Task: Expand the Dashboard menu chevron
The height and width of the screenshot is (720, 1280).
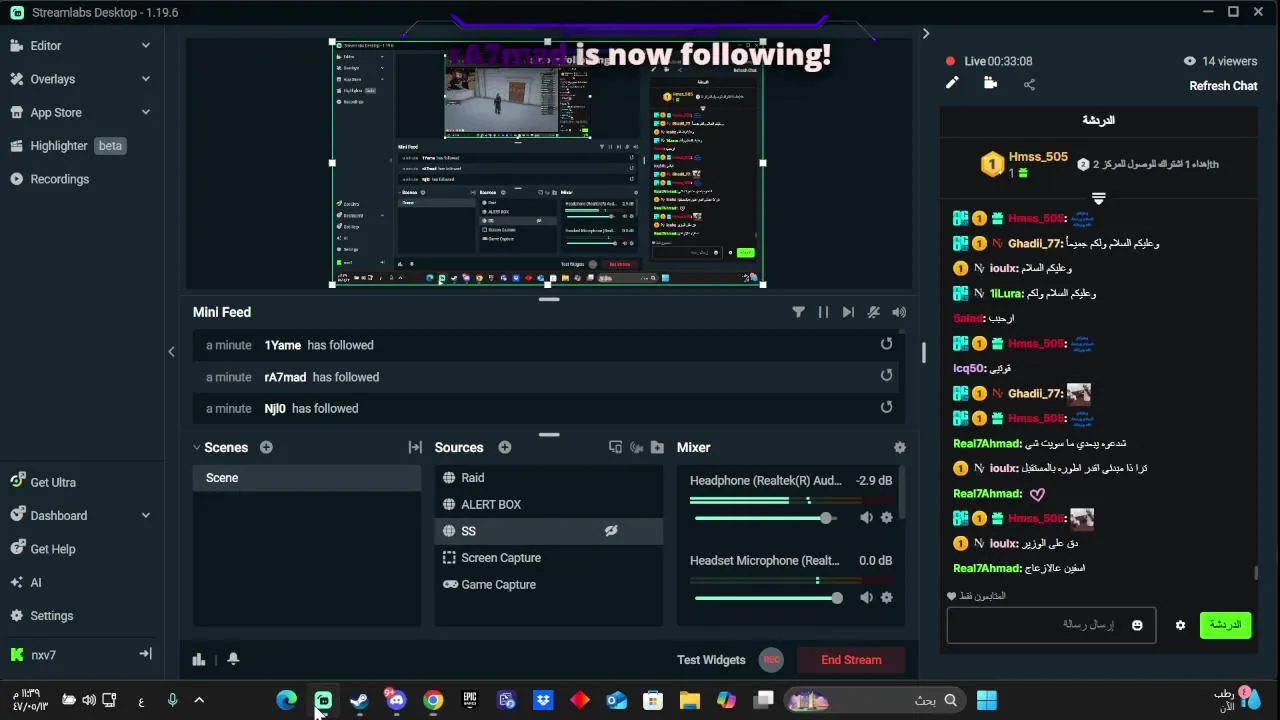Action: (x=146, y=515)
